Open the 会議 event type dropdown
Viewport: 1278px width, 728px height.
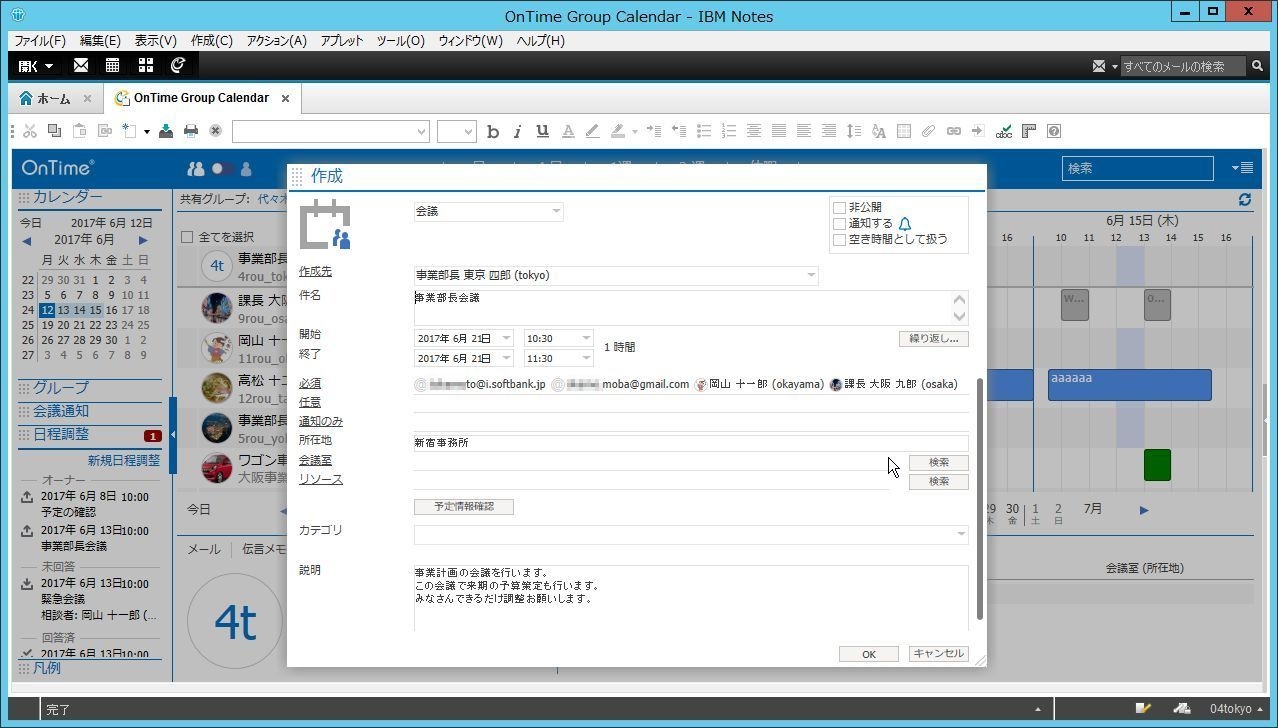pos(556,211)
